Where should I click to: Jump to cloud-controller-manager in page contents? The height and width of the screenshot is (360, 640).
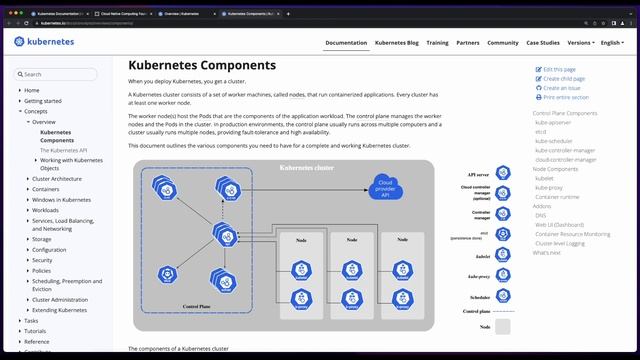coord(566,160)
